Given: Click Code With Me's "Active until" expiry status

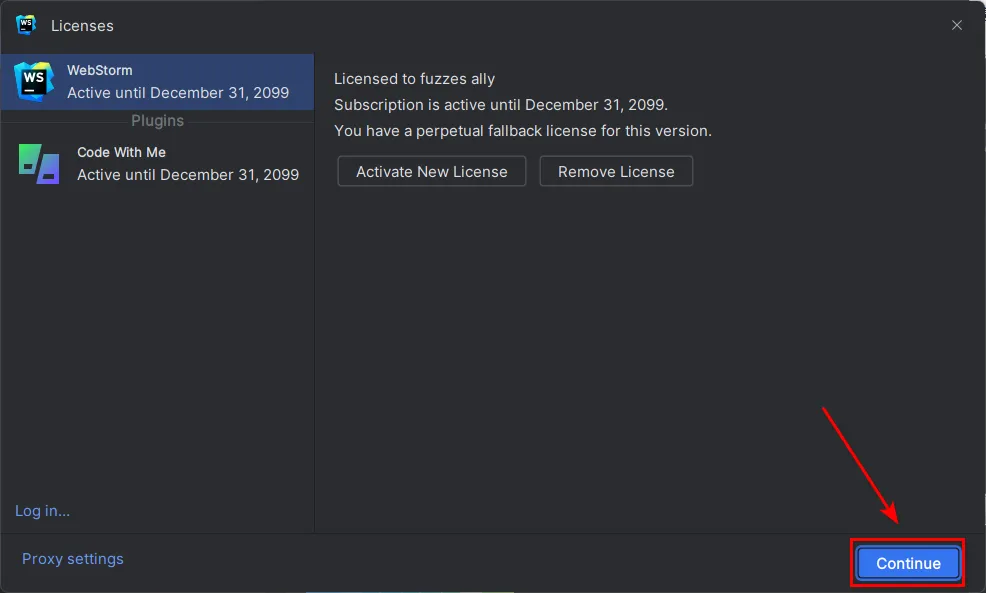Looking at the screenshot, I should pos(188,174).
